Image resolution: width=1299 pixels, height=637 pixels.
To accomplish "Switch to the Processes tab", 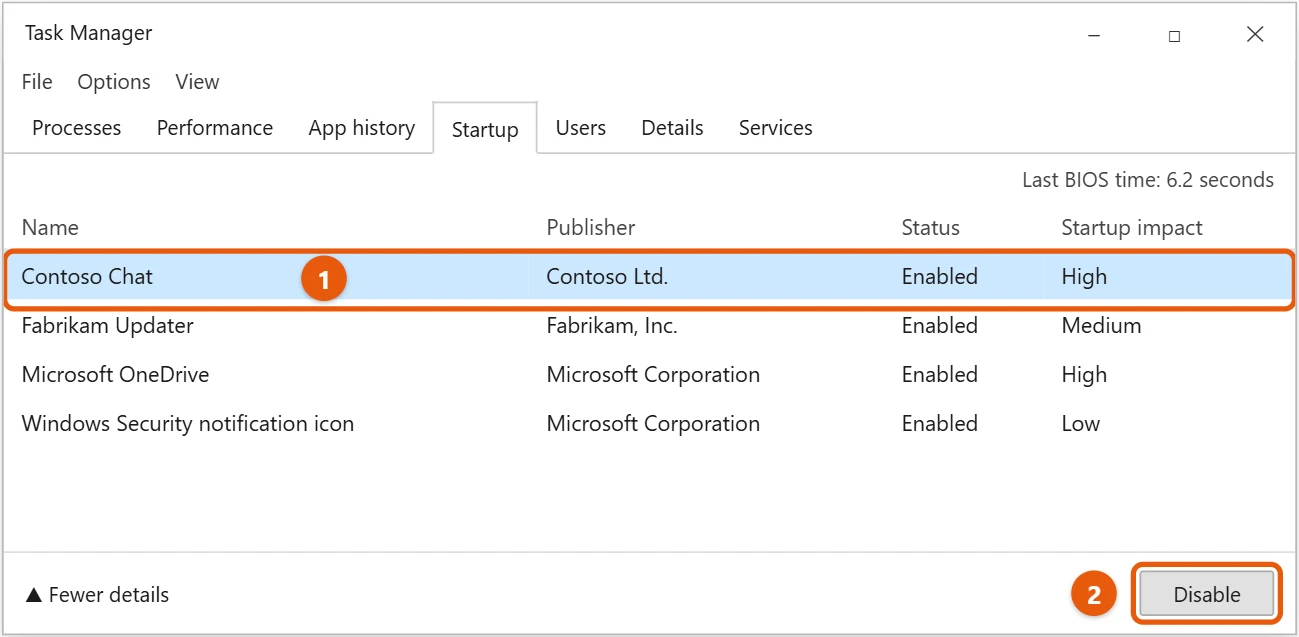I will click(77, 128).
